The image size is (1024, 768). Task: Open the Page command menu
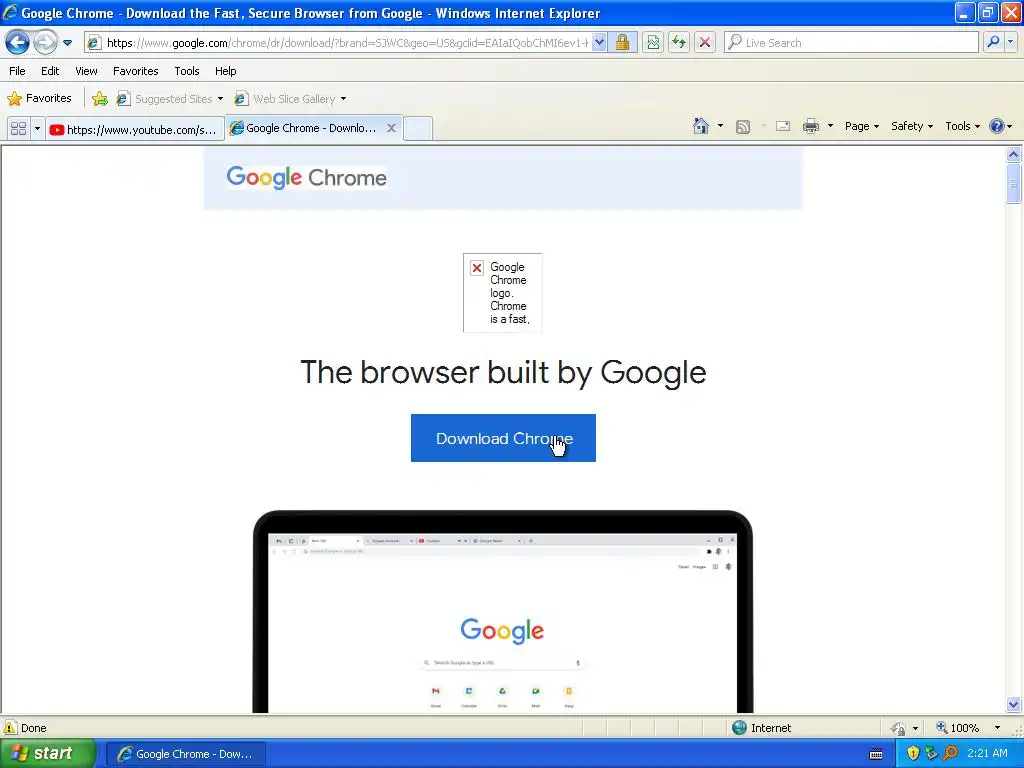[x=862, y=126]
